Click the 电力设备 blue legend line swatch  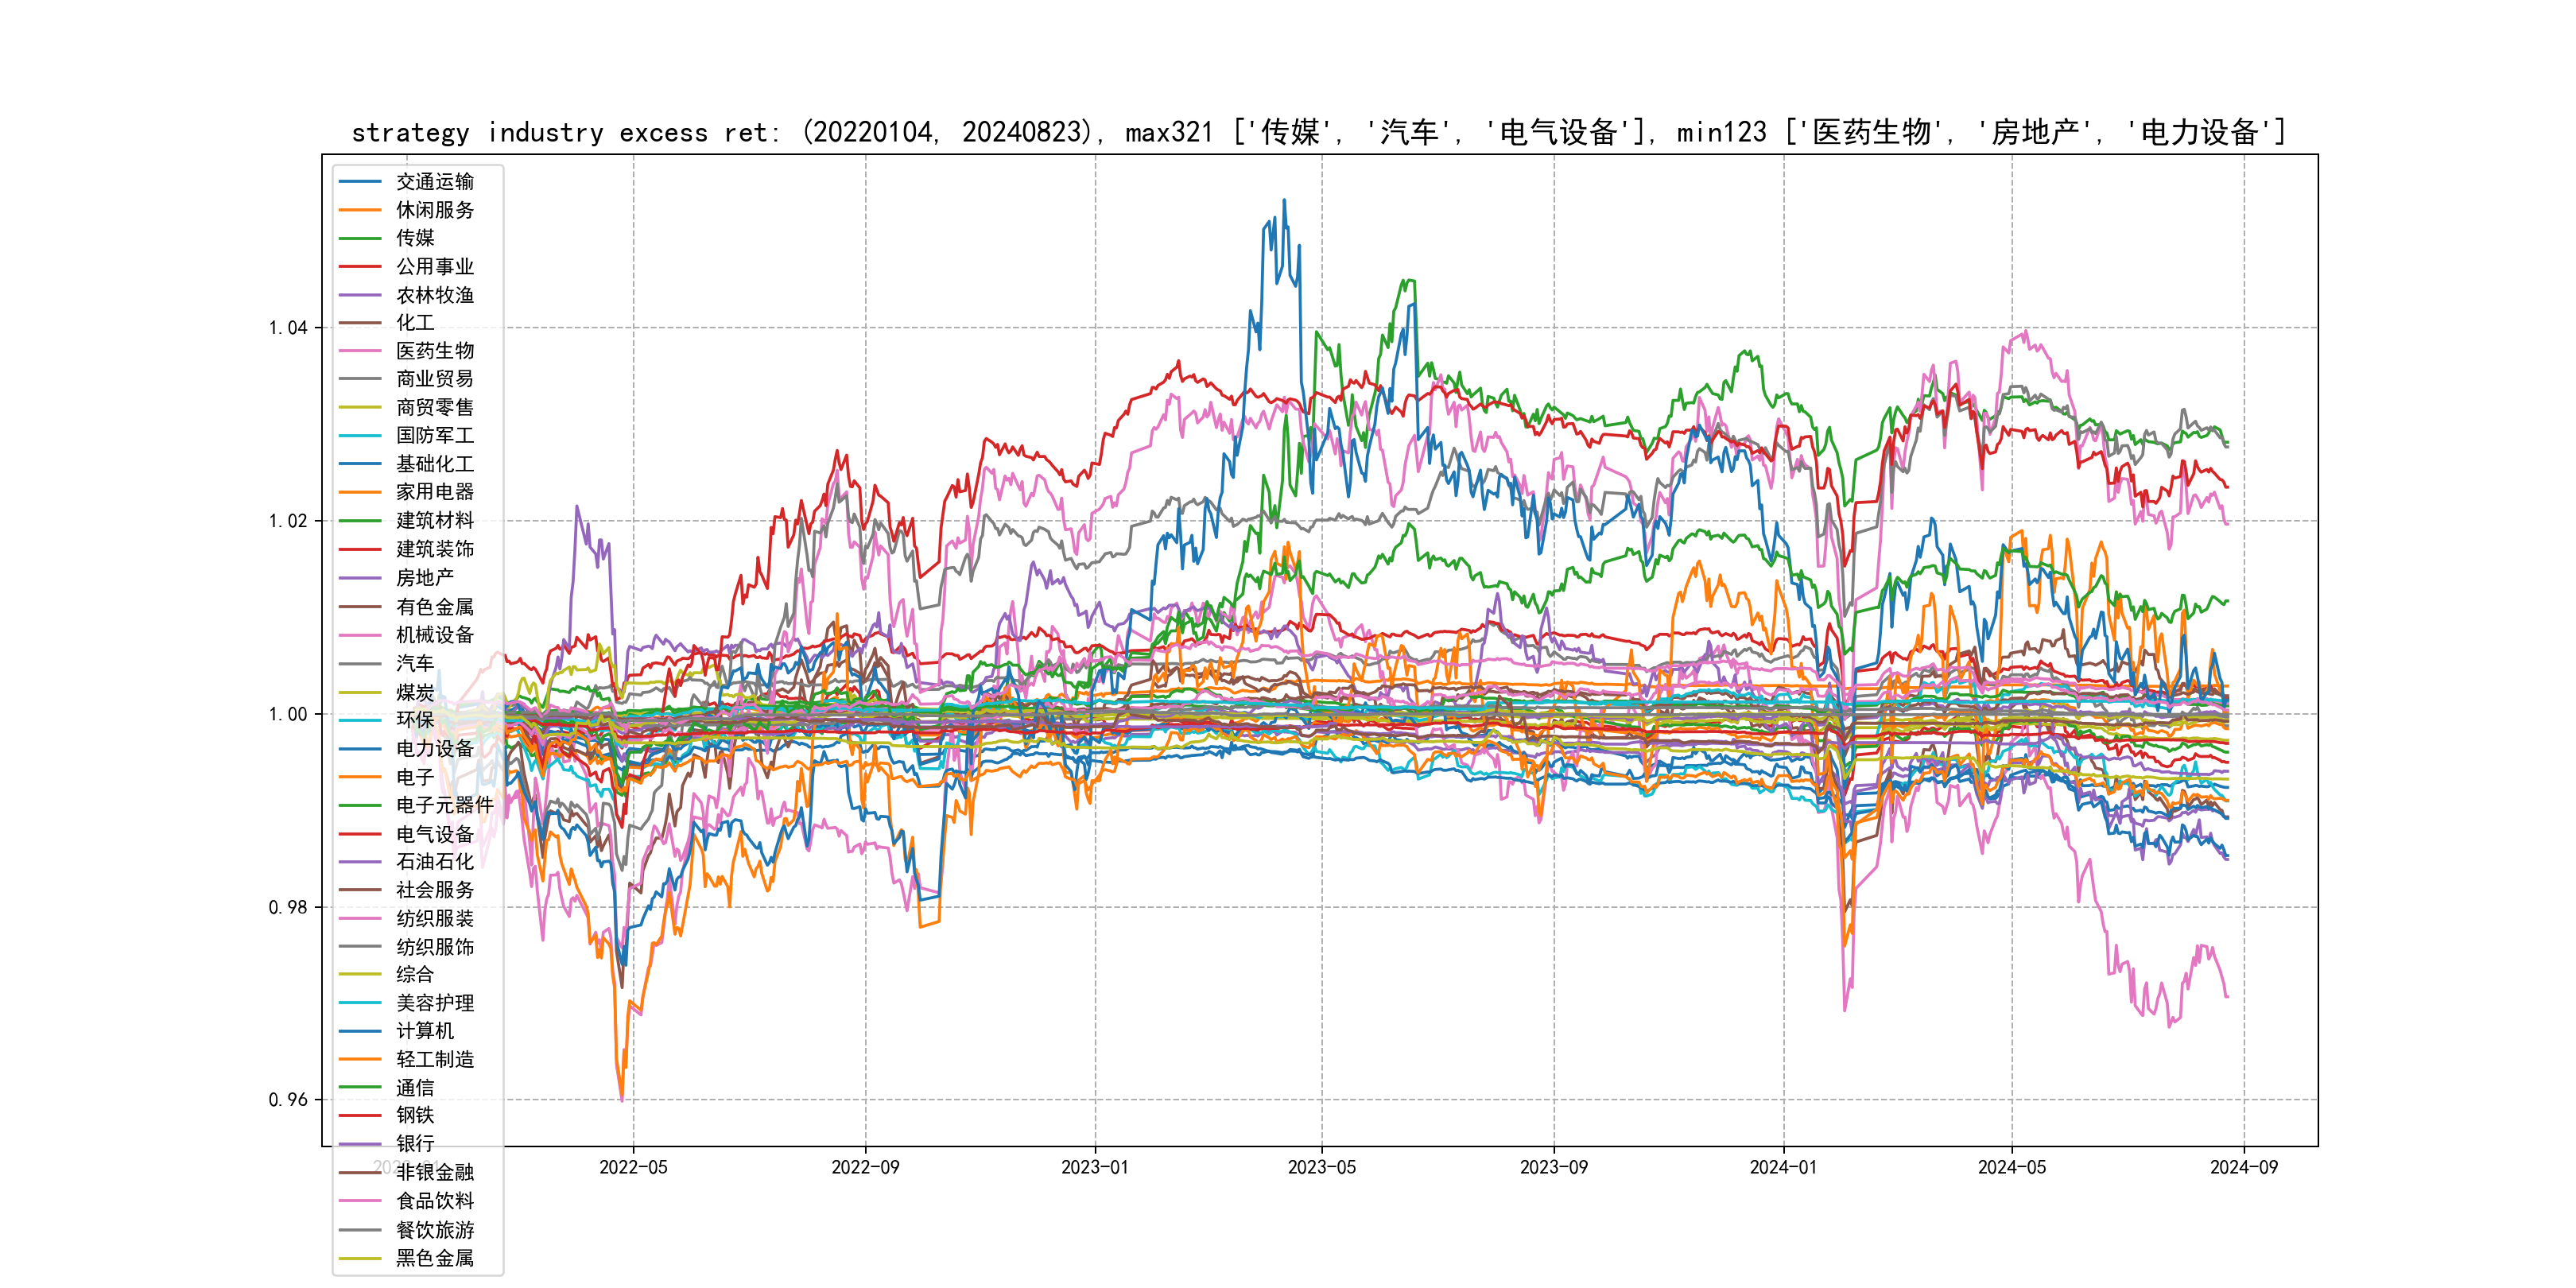(360, 748)
